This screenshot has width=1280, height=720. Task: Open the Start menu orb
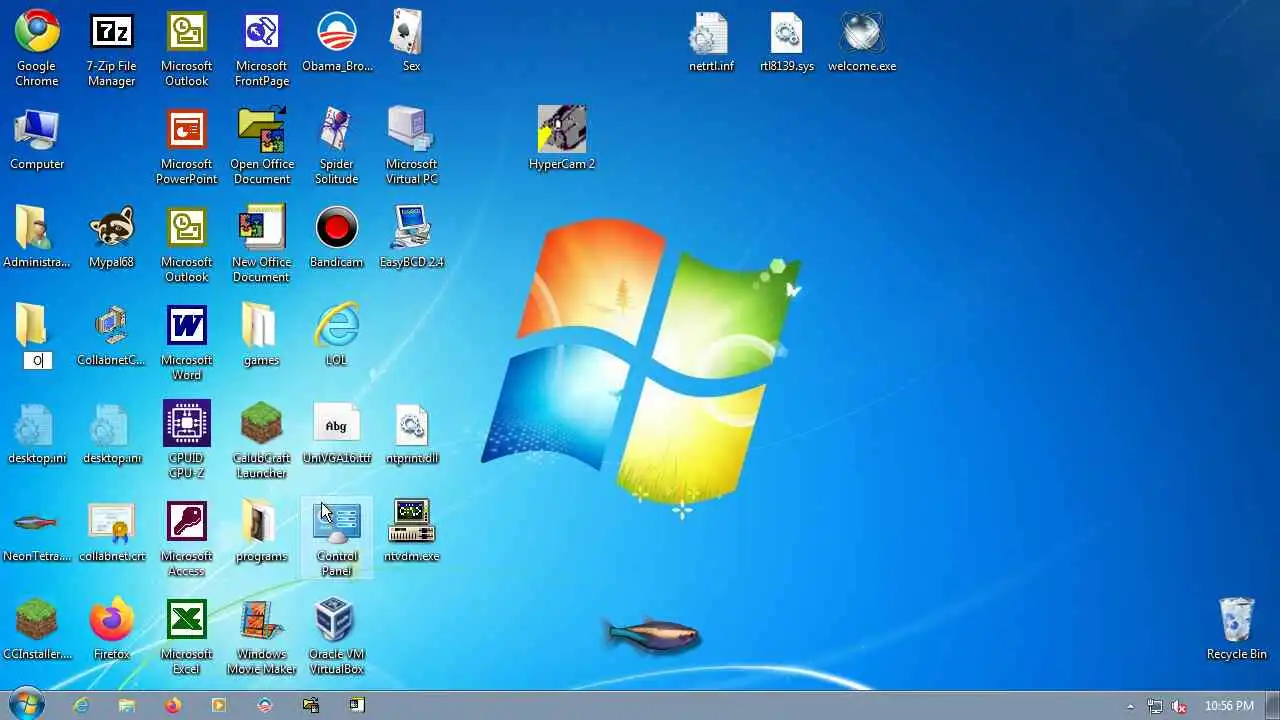tap(26, 704)
